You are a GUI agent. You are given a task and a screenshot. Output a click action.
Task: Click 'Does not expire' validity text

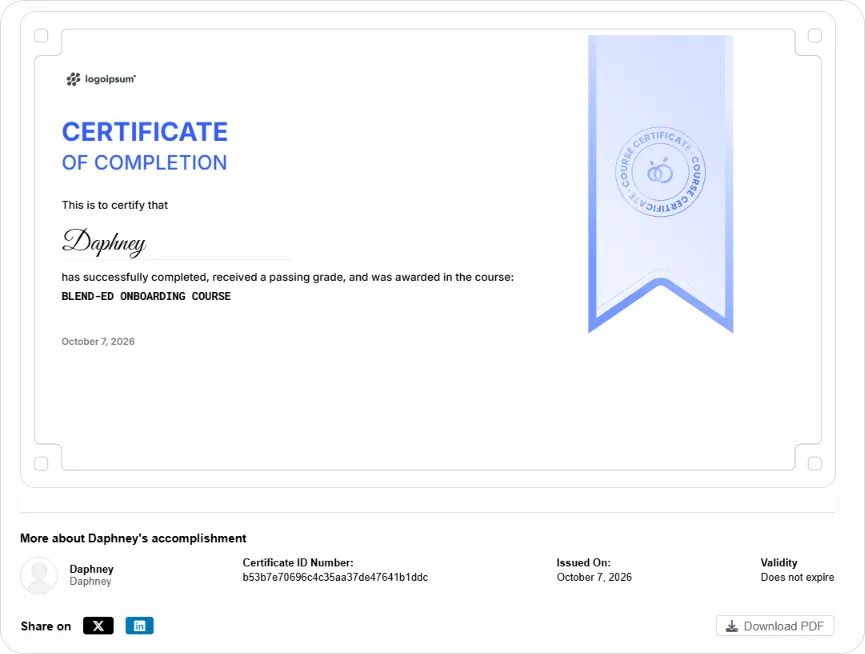coord(797,577)
